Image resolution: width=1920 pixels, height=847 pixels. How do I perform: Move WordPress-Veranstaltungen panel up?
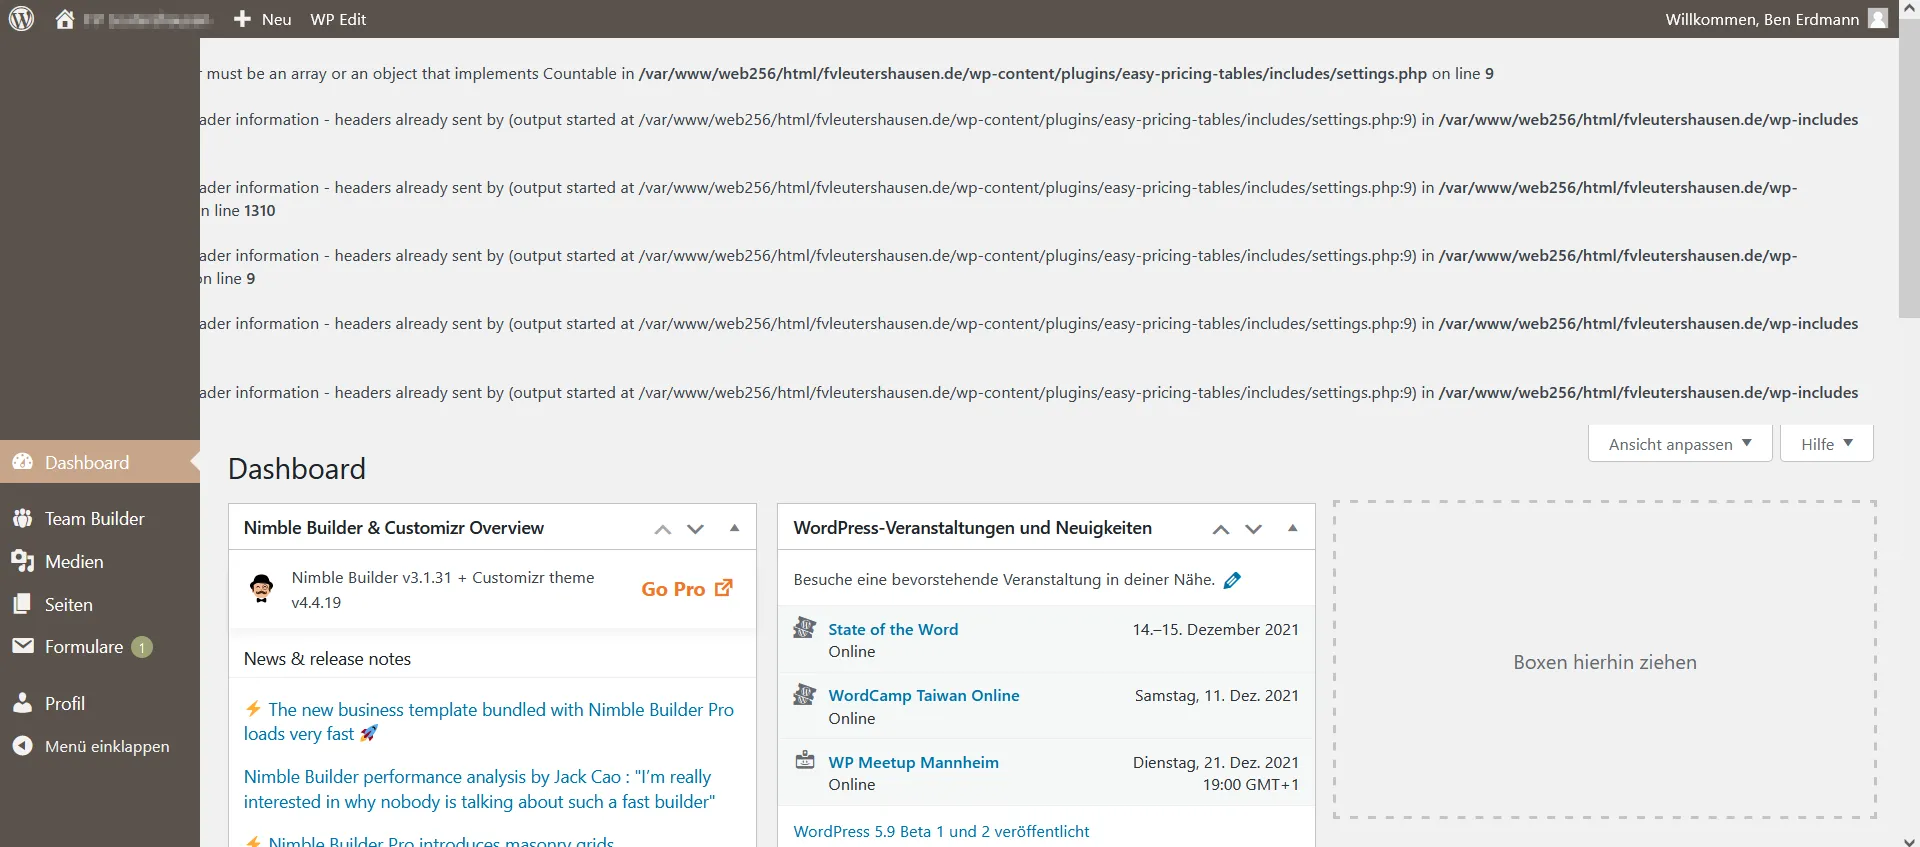pos(1220,529)
